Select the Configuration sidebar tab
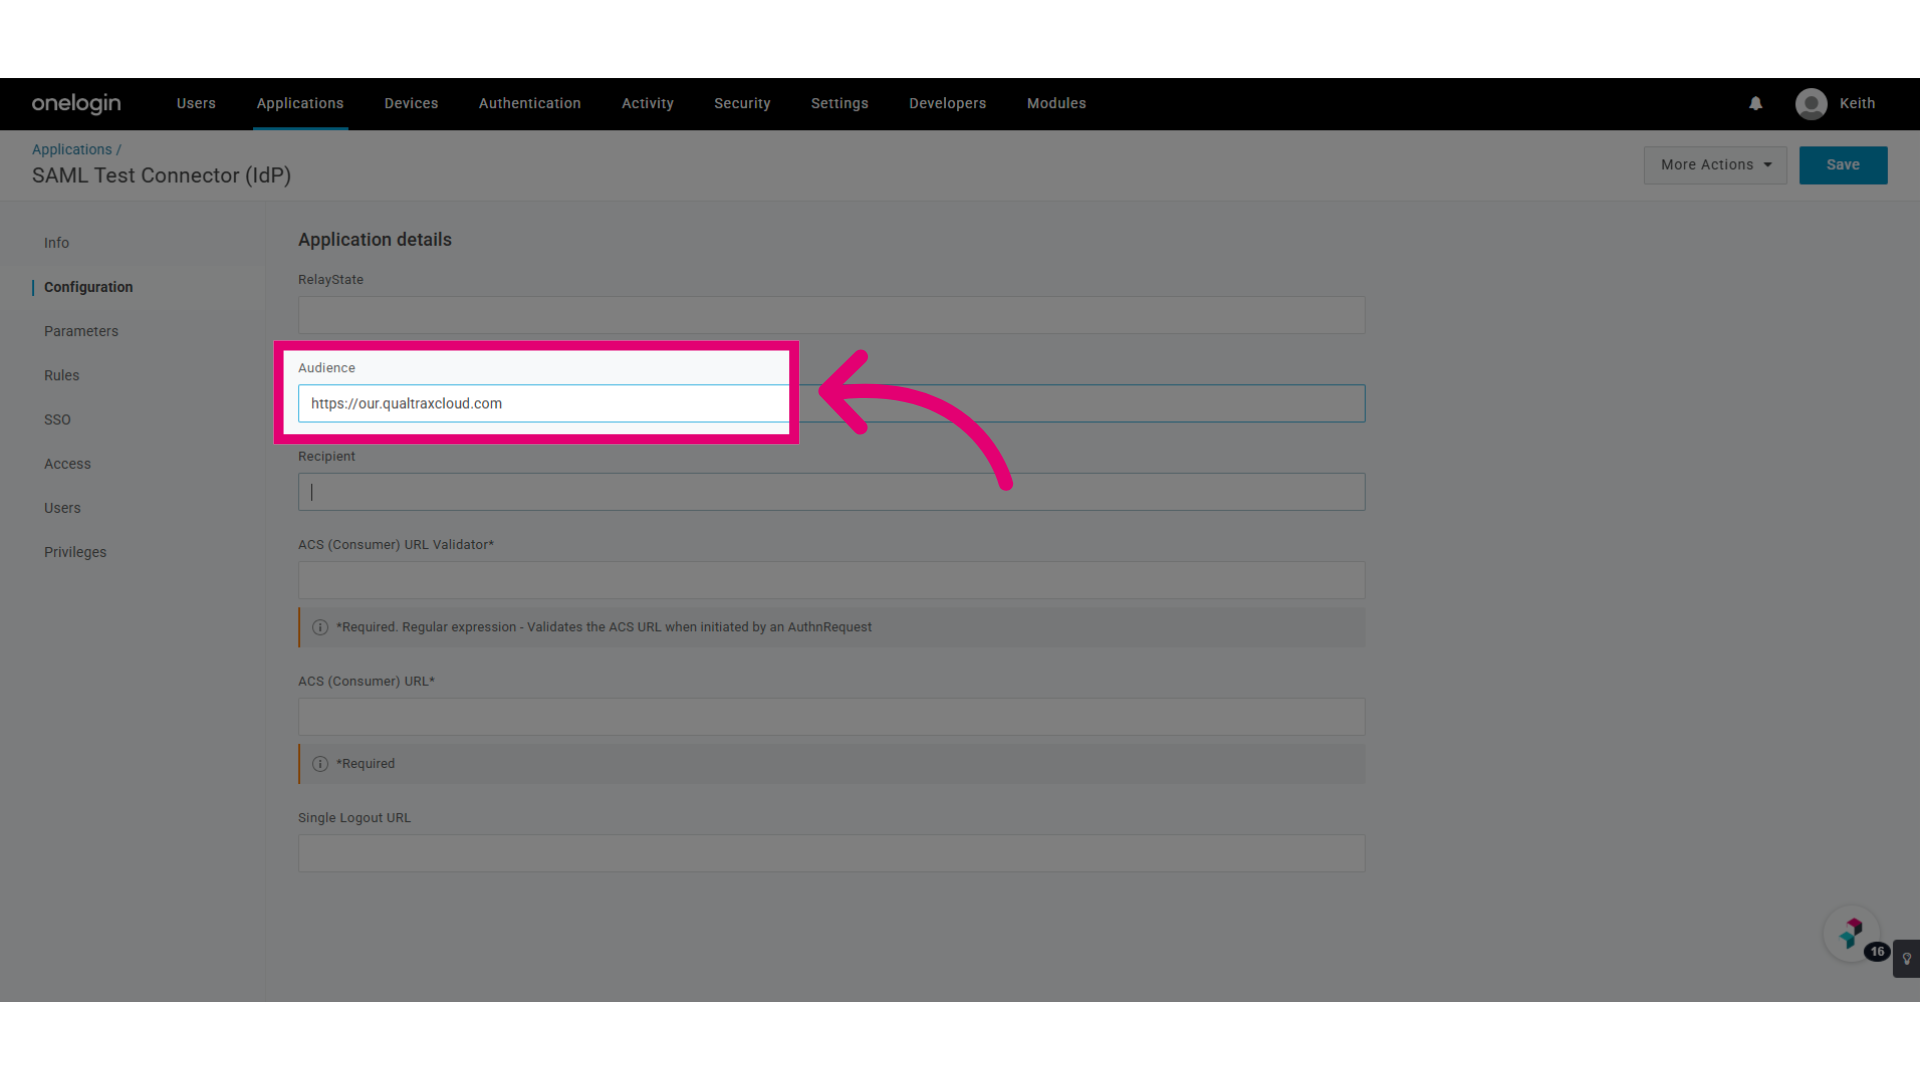The height and width of the screenshot is (1080, 1920). click(x=88, y=287)
